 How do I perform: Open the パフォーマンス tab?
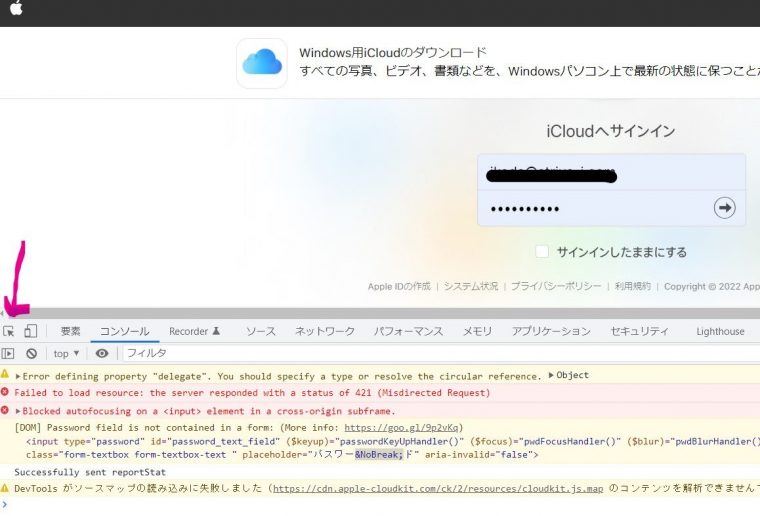coord(408,331)
